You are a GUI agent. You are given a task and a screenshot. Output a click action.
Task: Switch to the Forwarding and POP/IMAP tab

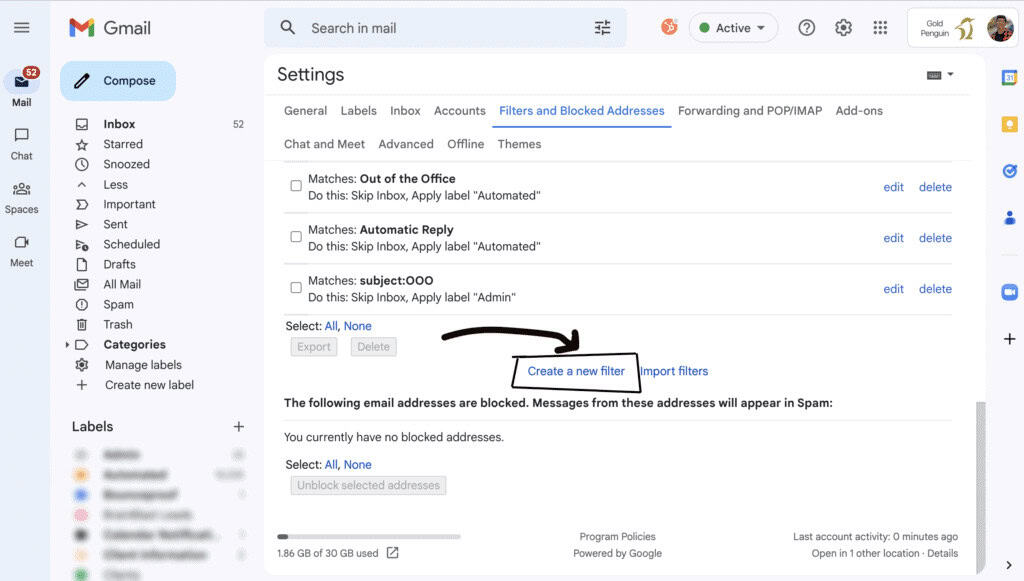click(x=749, y=111)
